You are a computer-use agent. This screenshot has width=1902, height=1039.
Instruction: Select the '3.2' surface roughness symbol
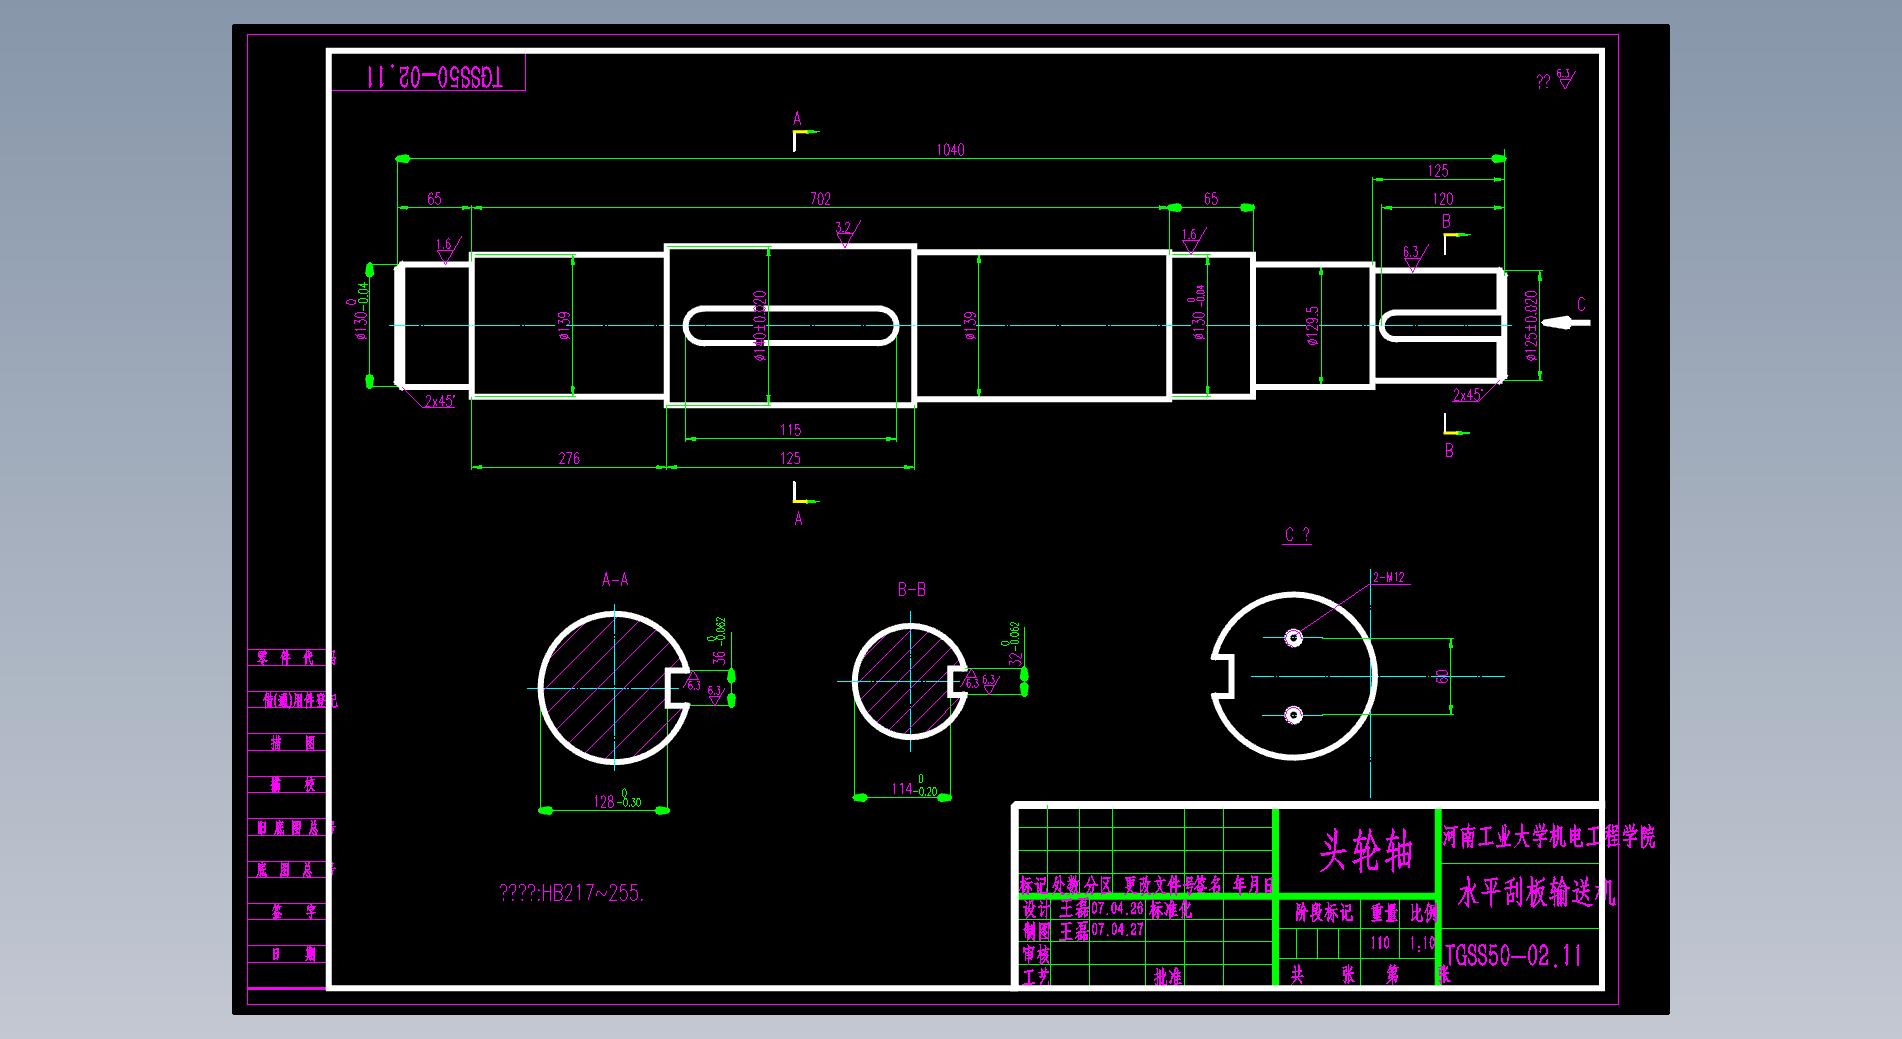pyautogui.click(x=846, y=233)
